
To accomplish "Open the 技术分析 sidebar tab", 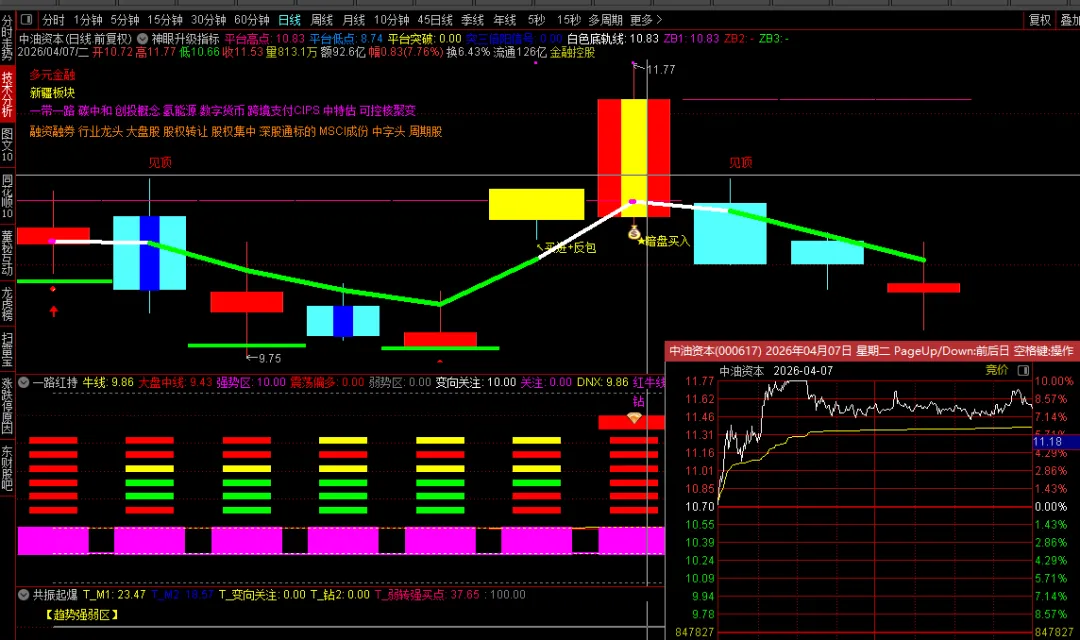I will pyautogui.click(x=7, y=94).
